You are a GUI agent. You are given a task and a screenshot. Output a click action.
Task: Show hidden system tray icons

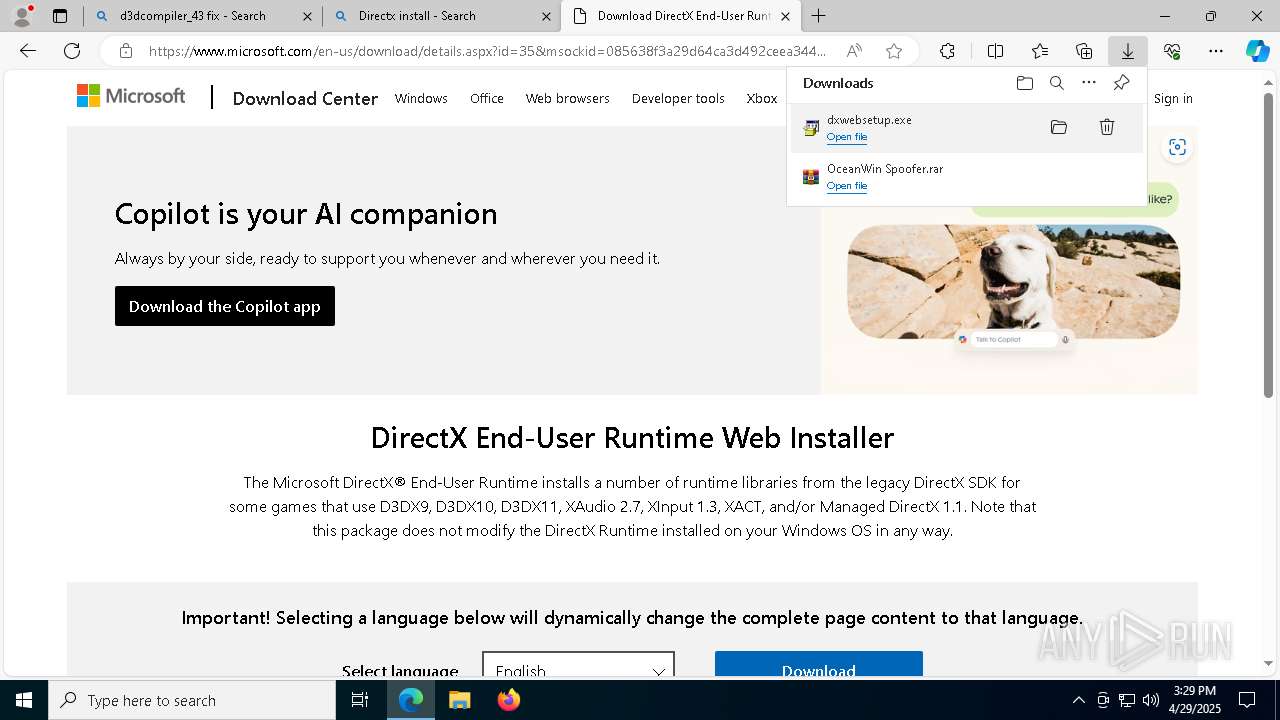[x=1078, y=700]
